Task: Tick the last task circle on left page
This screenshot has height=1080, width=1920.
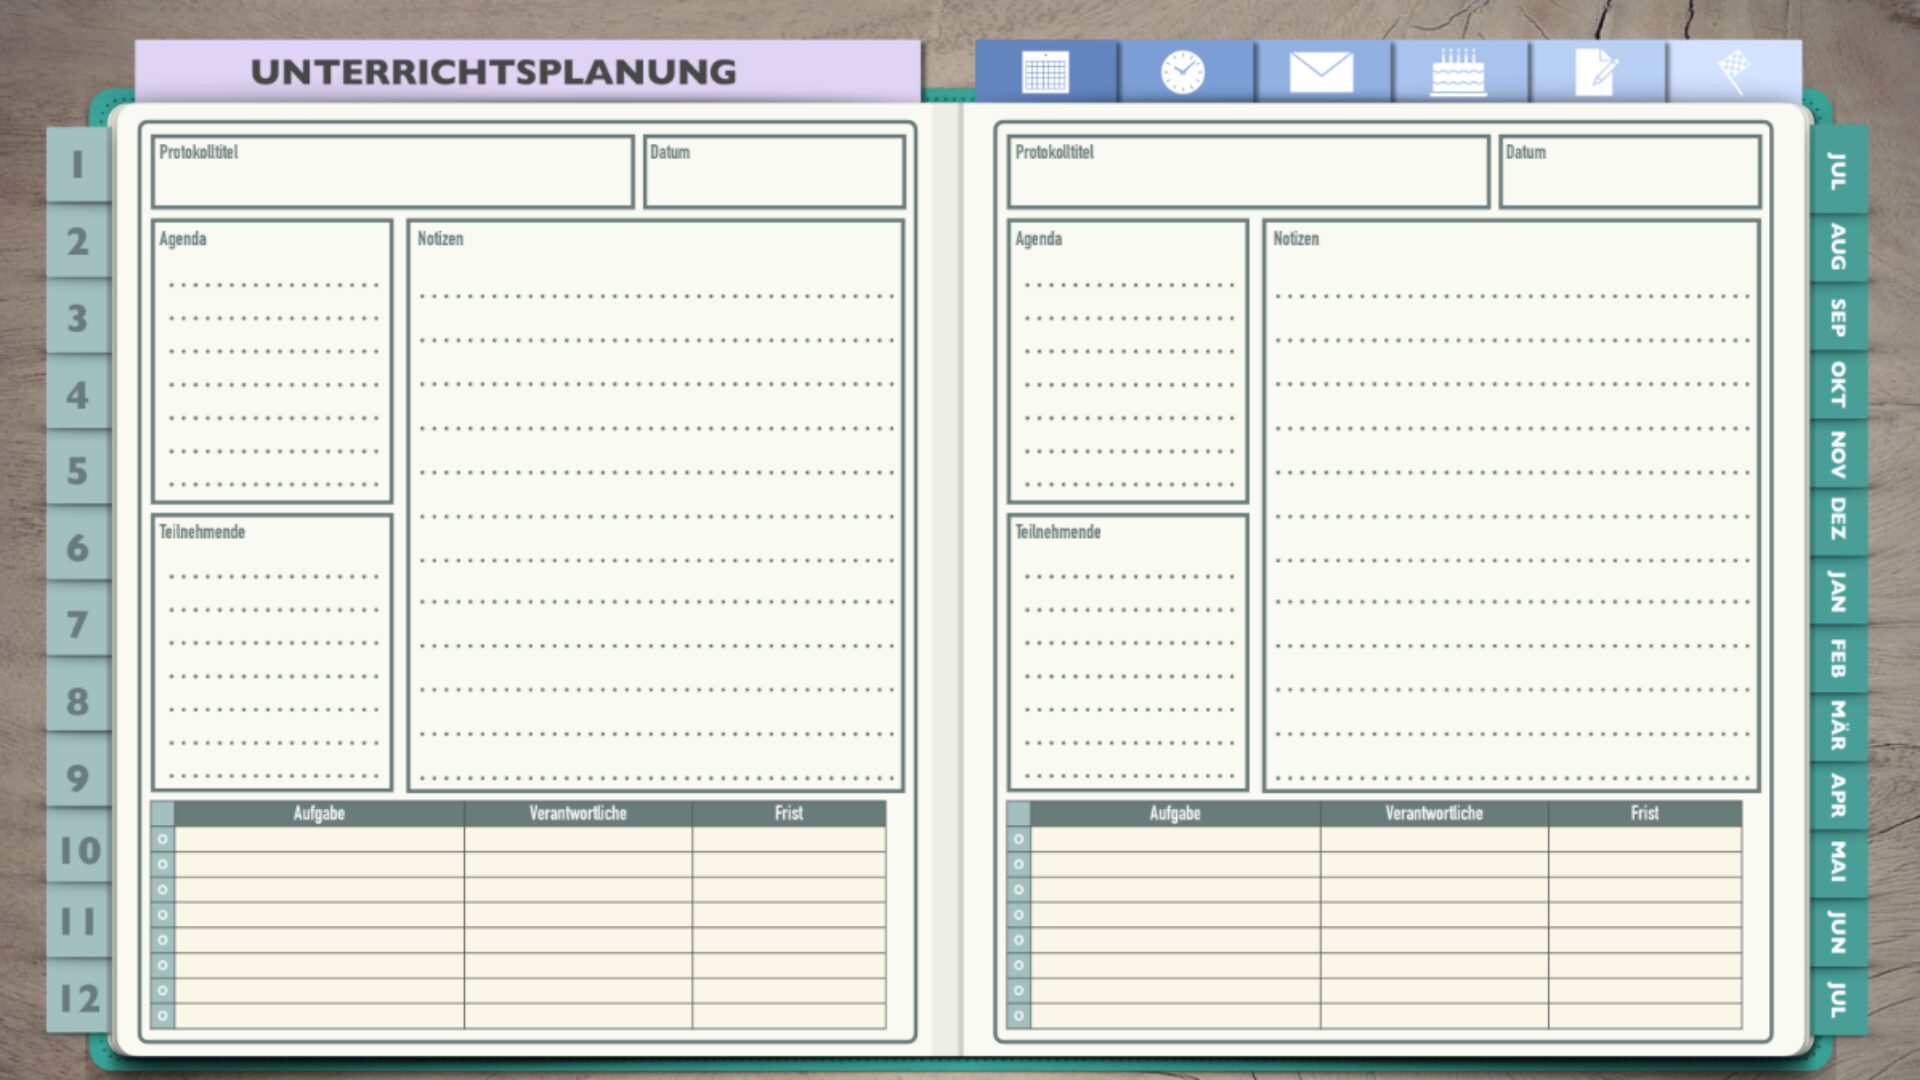Action: (162, 1016)
